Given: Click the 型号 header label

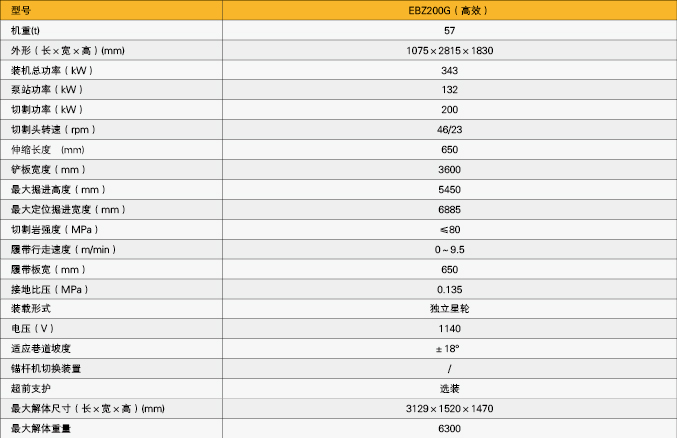Looking at the screenshot, I should click(22, 11).
